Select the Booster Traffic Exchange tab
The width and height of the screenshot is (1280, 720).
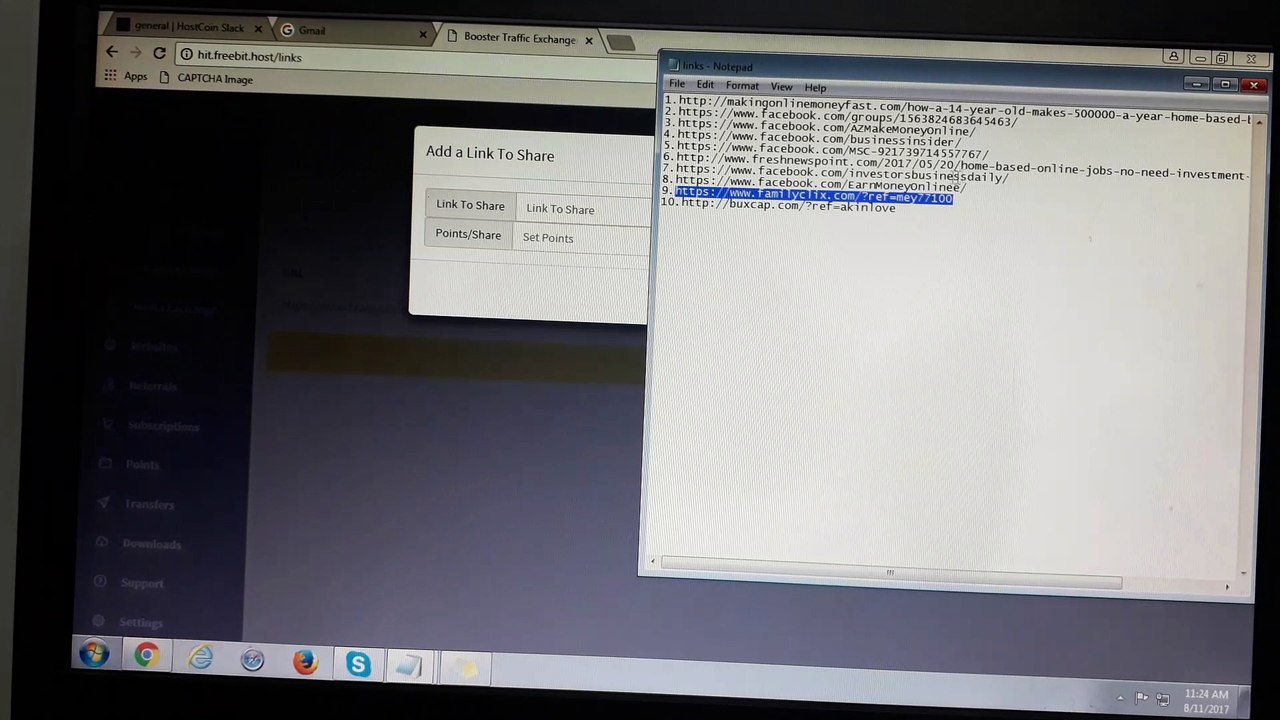coord(520,38)
